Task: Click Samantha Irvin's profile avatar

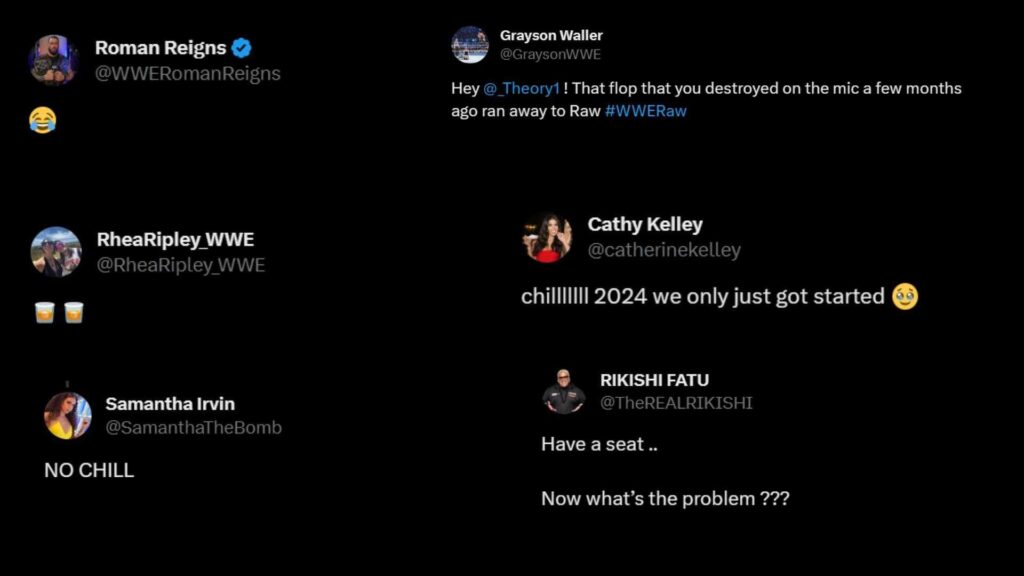Action: tap(68, 415)
